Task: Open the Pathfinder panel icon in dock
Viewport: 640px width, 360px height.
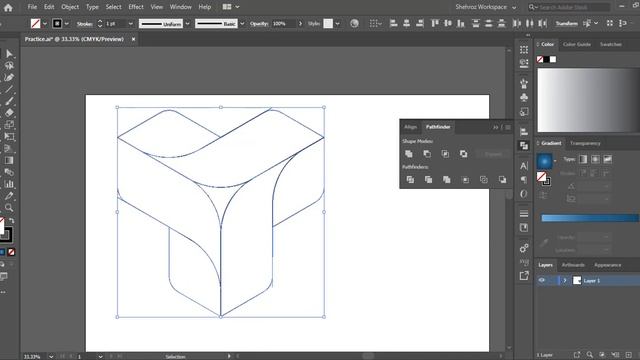Action: pyautogui.click(x=524, y=145)
